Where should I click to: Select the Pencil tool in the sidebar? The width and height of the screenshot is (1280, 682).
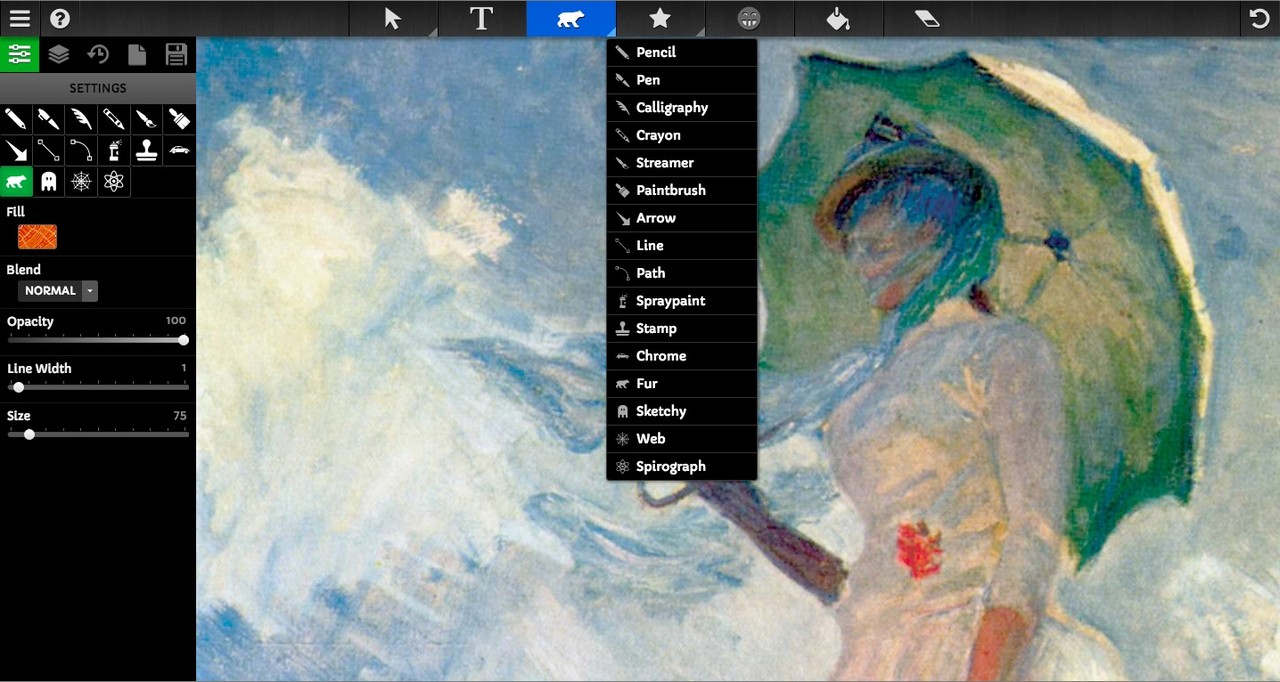tap(16, 119)
